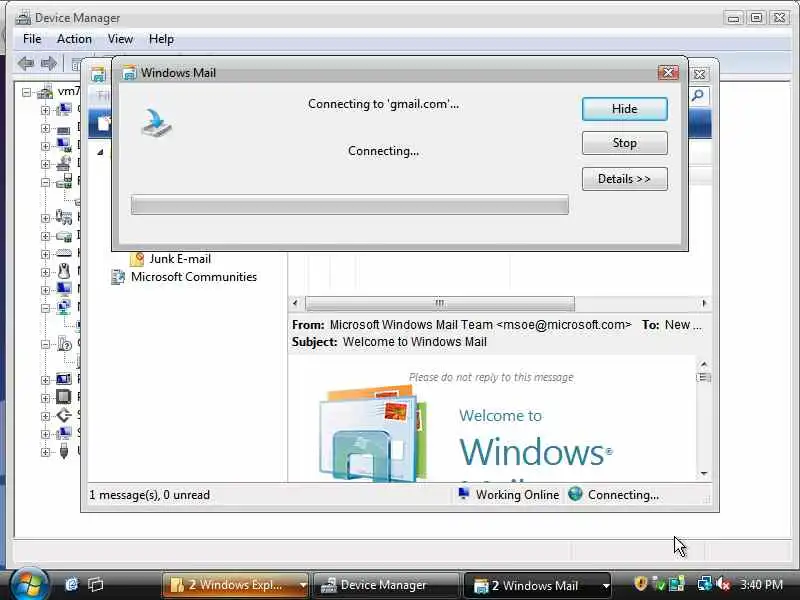Click the preview pane scroll-up arrow
The width and height of the screenshot is (800, 600).
(x=704, y=364)
